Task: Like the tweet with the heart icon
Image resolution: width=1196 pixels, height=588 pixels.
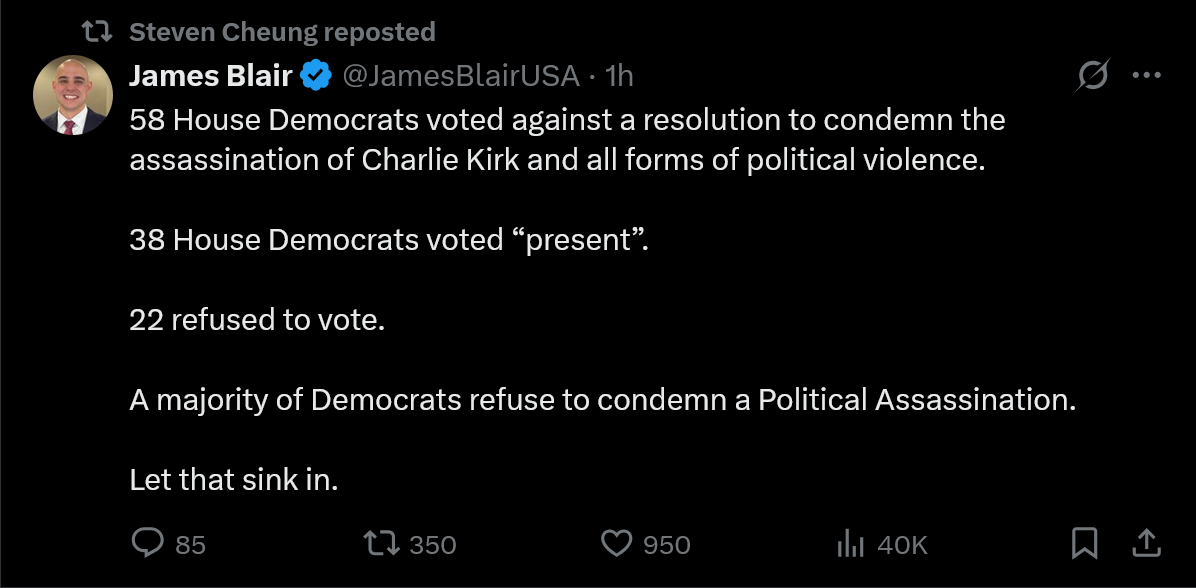Action: [616, 544]
